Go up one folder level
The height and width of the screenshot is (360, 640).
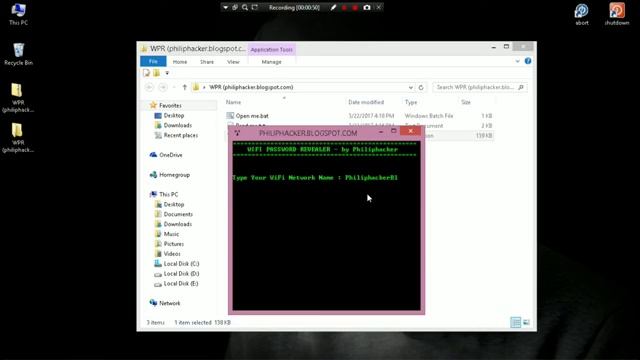[x=184, y=87]
